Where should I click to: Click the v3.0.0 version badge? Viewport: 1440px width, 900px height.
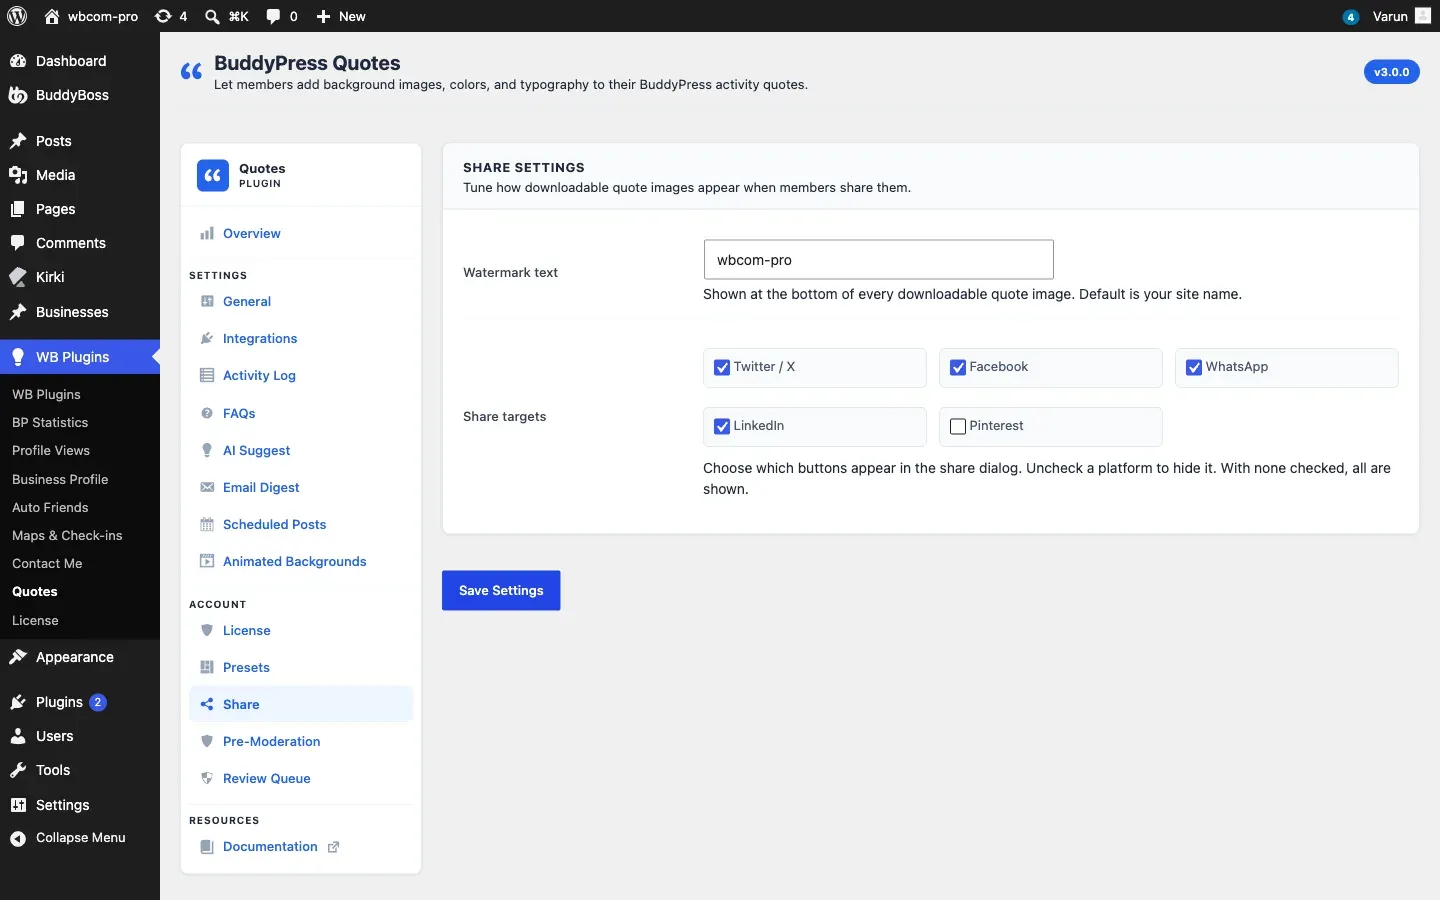tap(1391, 72)
